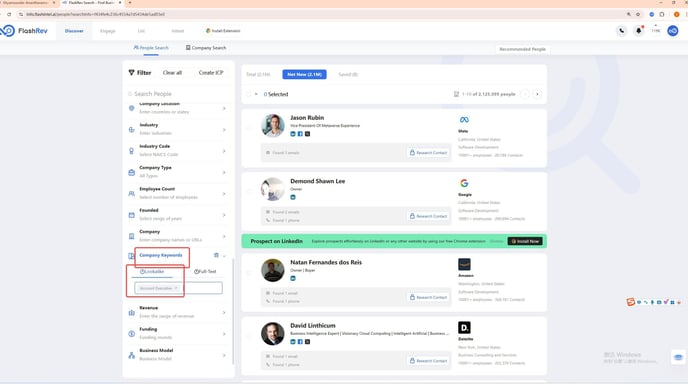Screen dimensions: 688x384
Task: Collapse the Company Keywords filter
Action: [x=224, y=255]
